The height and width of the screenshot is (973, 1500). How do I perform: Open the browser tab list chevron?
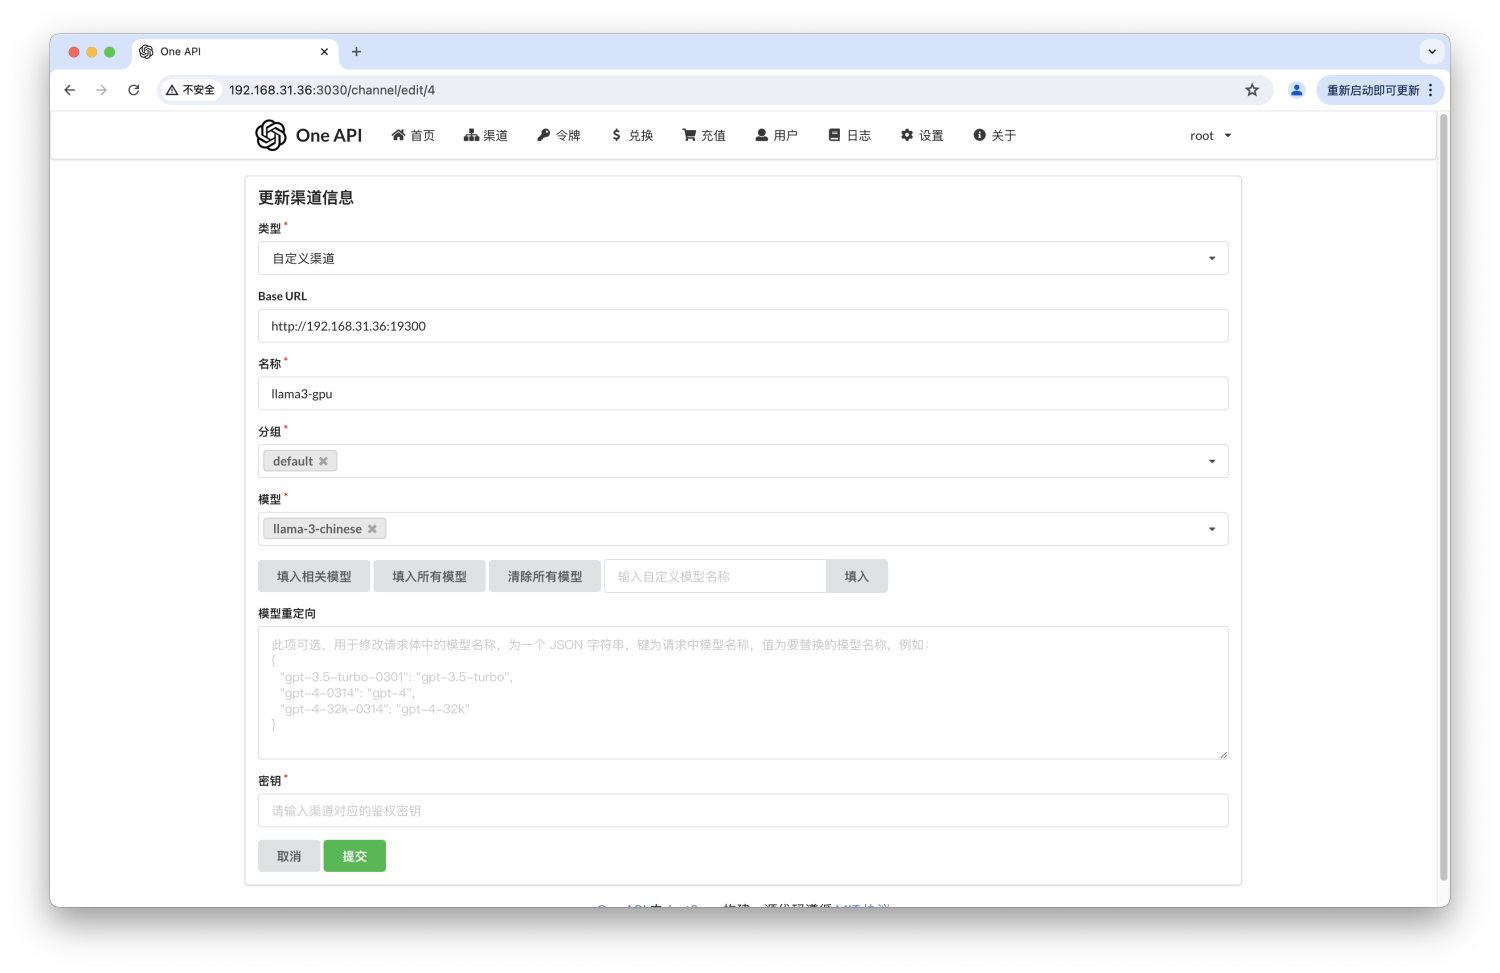pyautogui.click(x=1432, y=52)
